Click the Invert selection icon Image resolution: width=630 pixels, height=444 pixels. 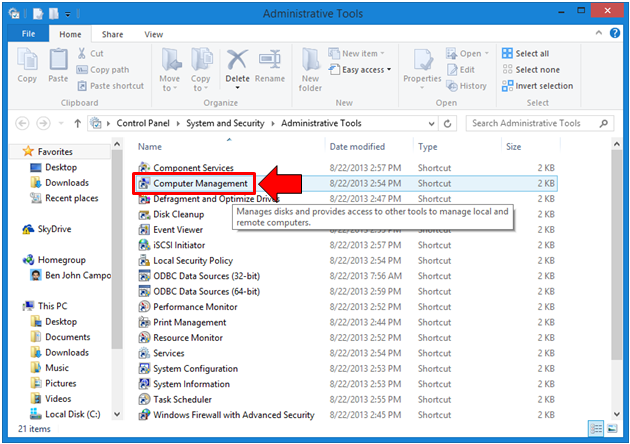[x=507, y=86]
